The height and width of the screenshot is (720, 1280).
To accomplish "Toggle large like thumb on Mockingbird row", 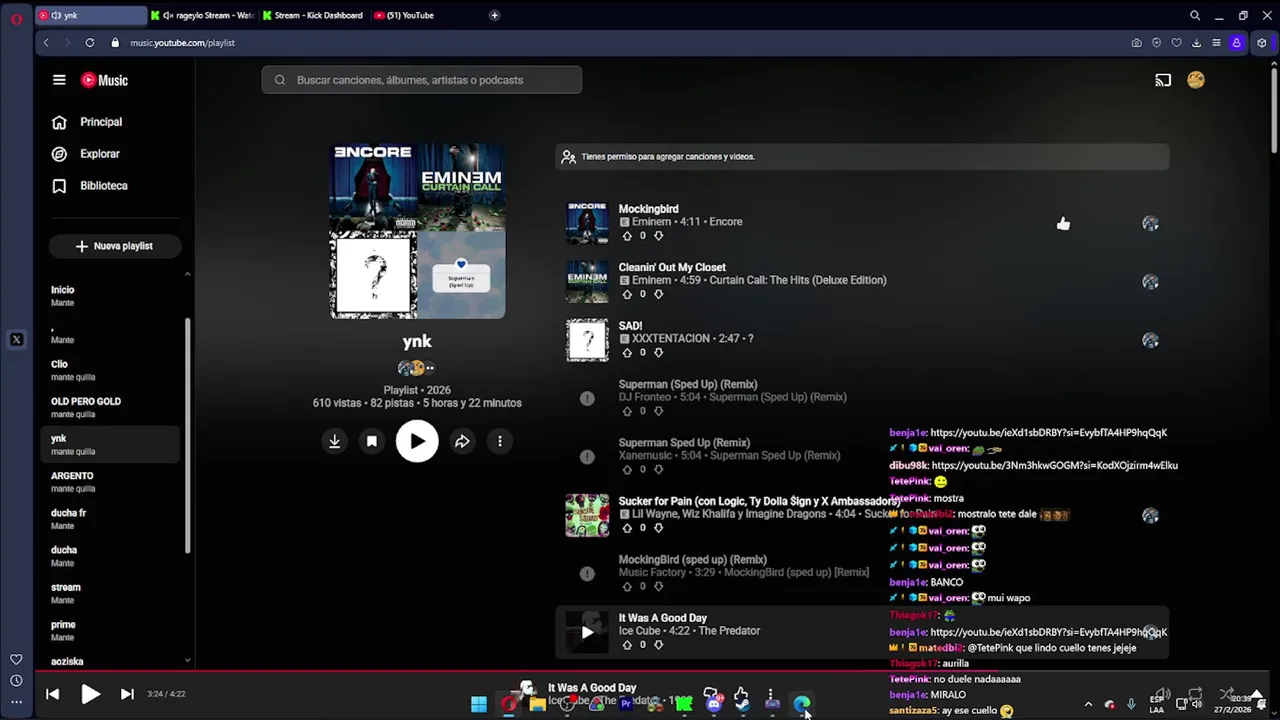I will pyautogui.click(x=1063, y=224).
